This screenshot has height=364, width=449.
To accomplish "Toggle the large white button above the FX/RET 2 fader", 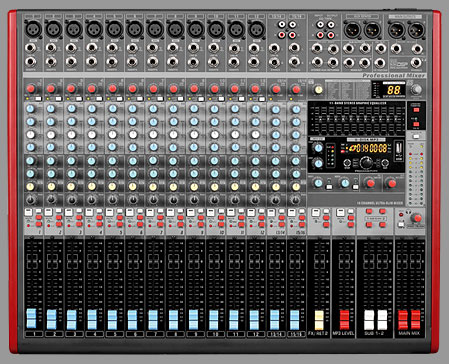I will pyautogui.click(x=316, y=212).
